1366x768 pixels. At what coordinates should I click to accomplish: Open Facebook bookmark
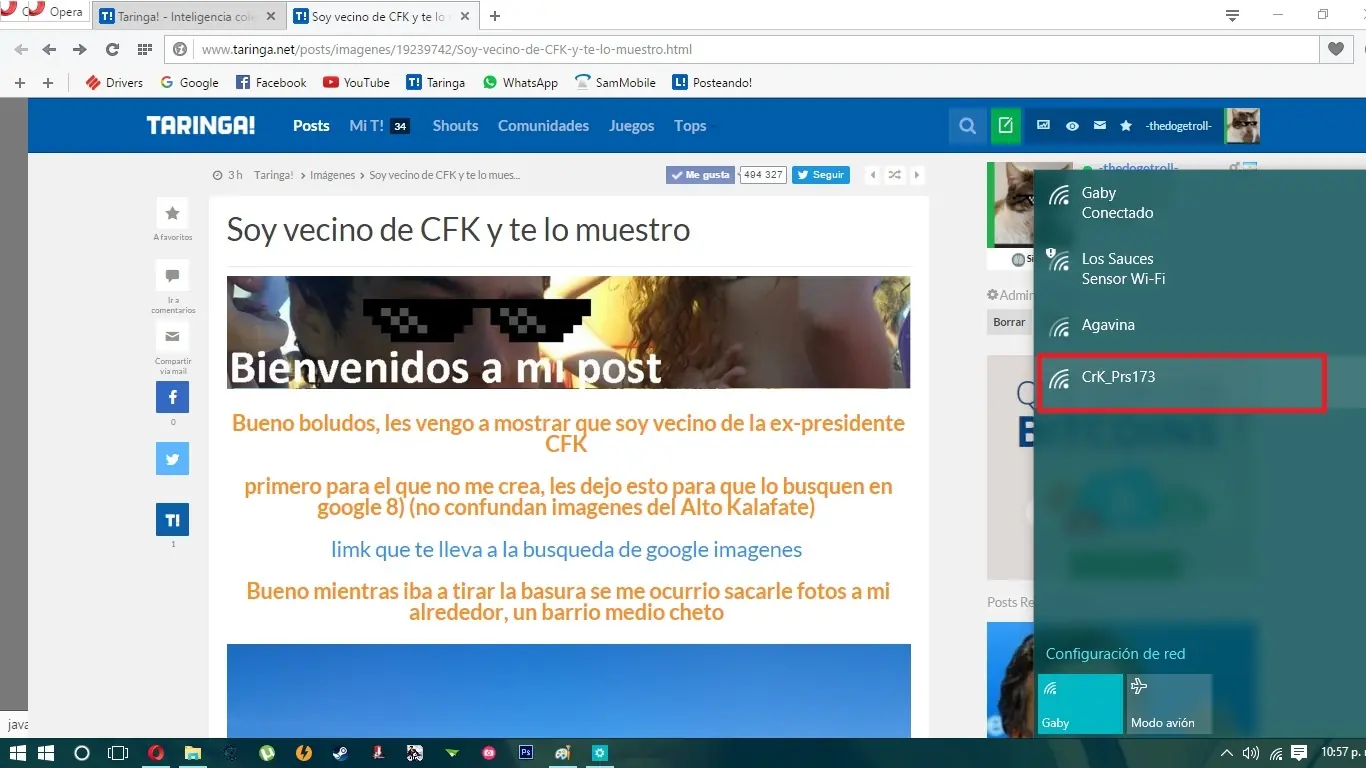point(271,83)
